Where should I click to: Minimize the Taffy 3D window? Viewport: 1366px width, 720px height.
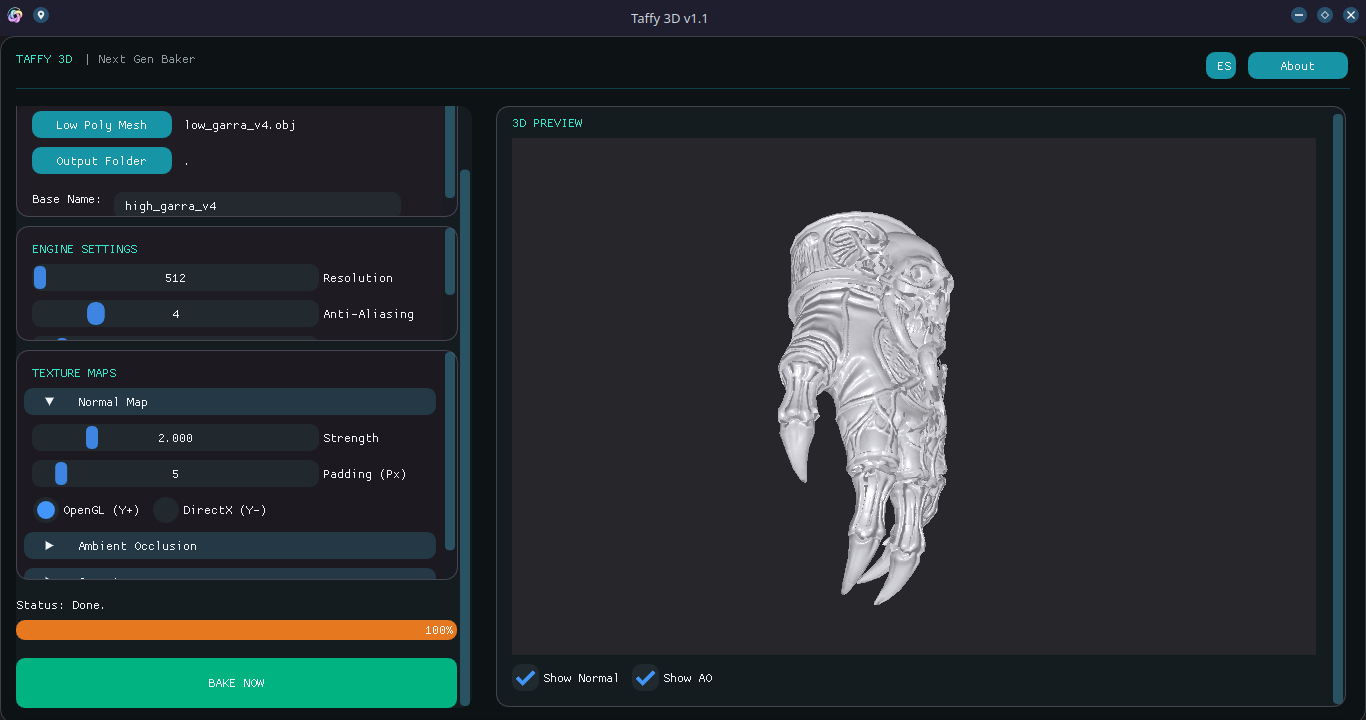pos(1299,15)
